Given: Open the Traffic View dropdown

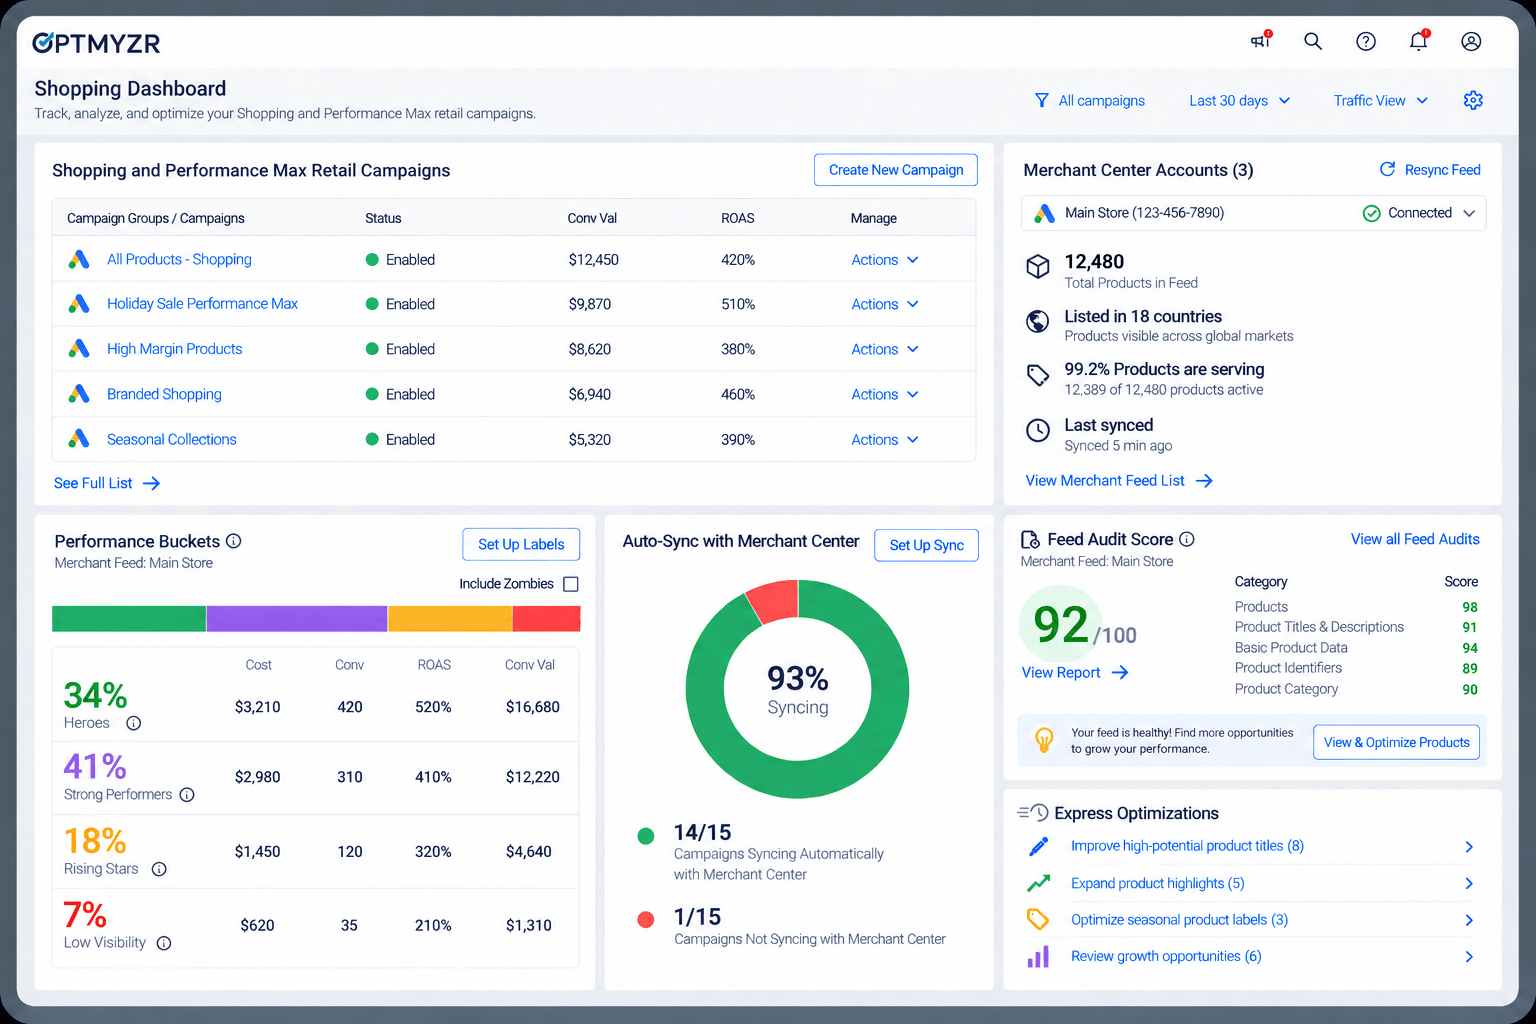Looking at the screenshot, I should pos(1381,100).
